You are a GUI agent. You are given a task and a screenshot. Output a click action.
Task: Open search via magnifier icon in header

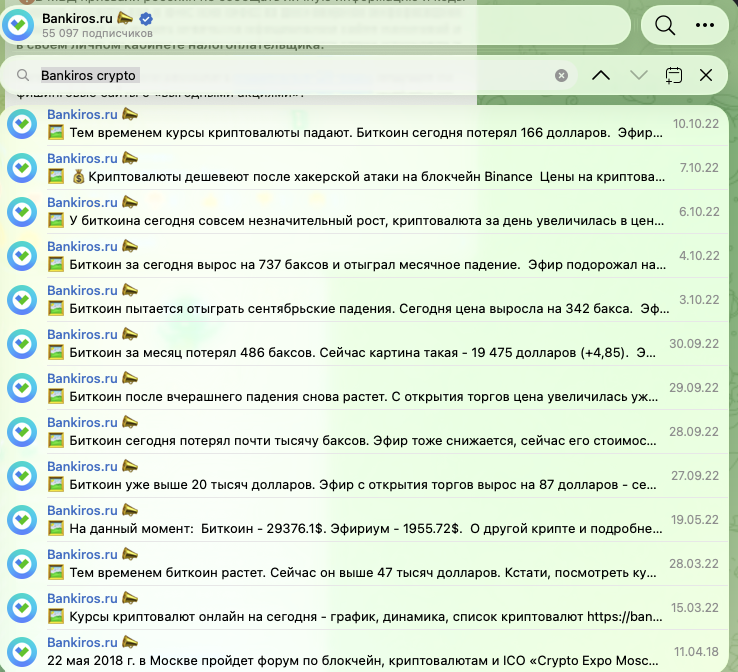[665, 25]
